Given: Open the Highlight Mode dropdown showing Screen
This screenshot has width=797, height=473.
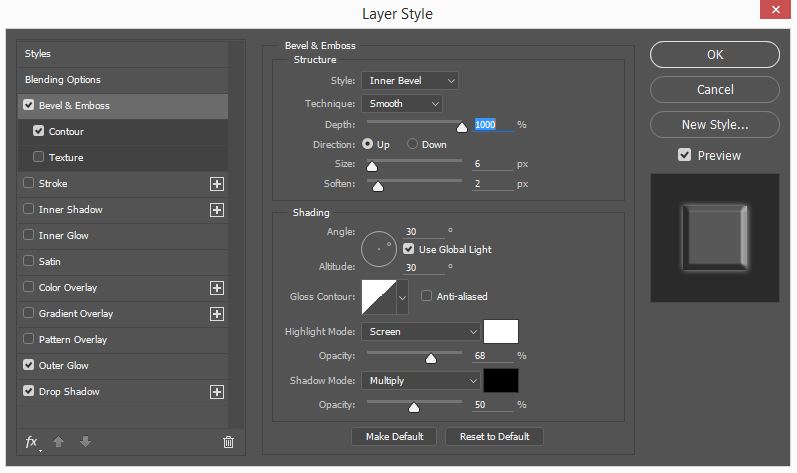Looking at the screenshot, I should pyautogui.click(x=421, y=332).
